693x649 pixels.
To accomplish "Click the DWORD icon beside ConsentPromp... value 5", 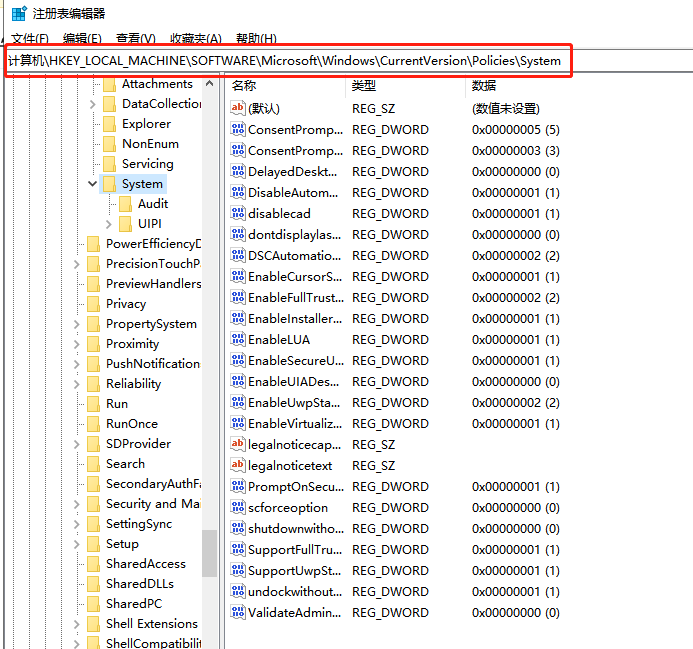I will coord(238,129).
